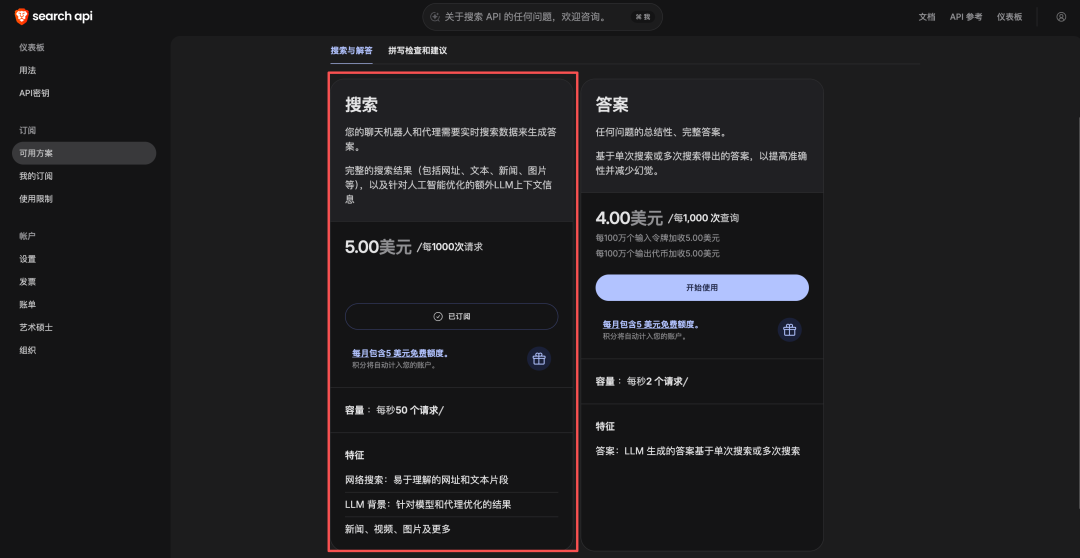Open the user account icon in the header
The width and height of the screenshot is (1080, 558).
pyautogui.click(x=1061, y=17)
